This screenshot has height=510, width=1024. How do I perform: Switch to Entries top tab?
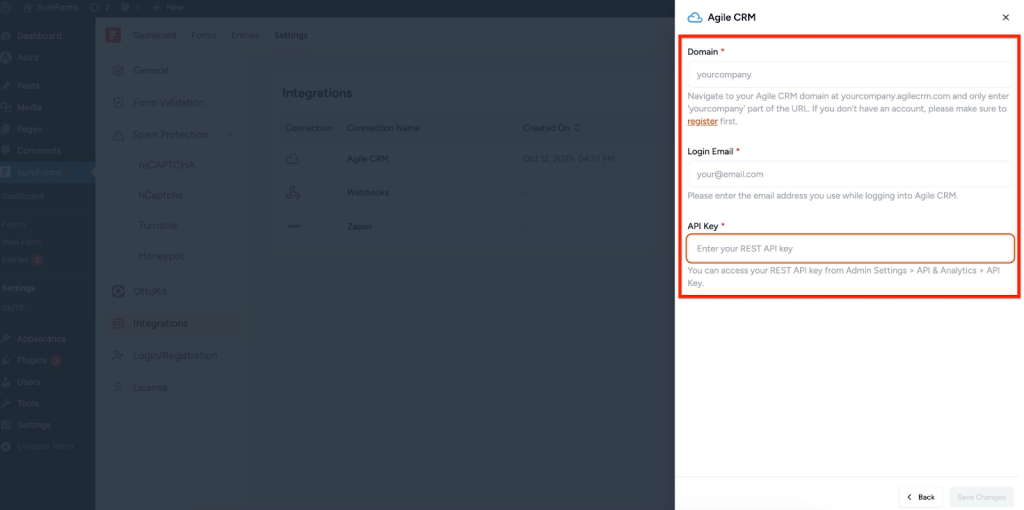(x=245, y=35)
